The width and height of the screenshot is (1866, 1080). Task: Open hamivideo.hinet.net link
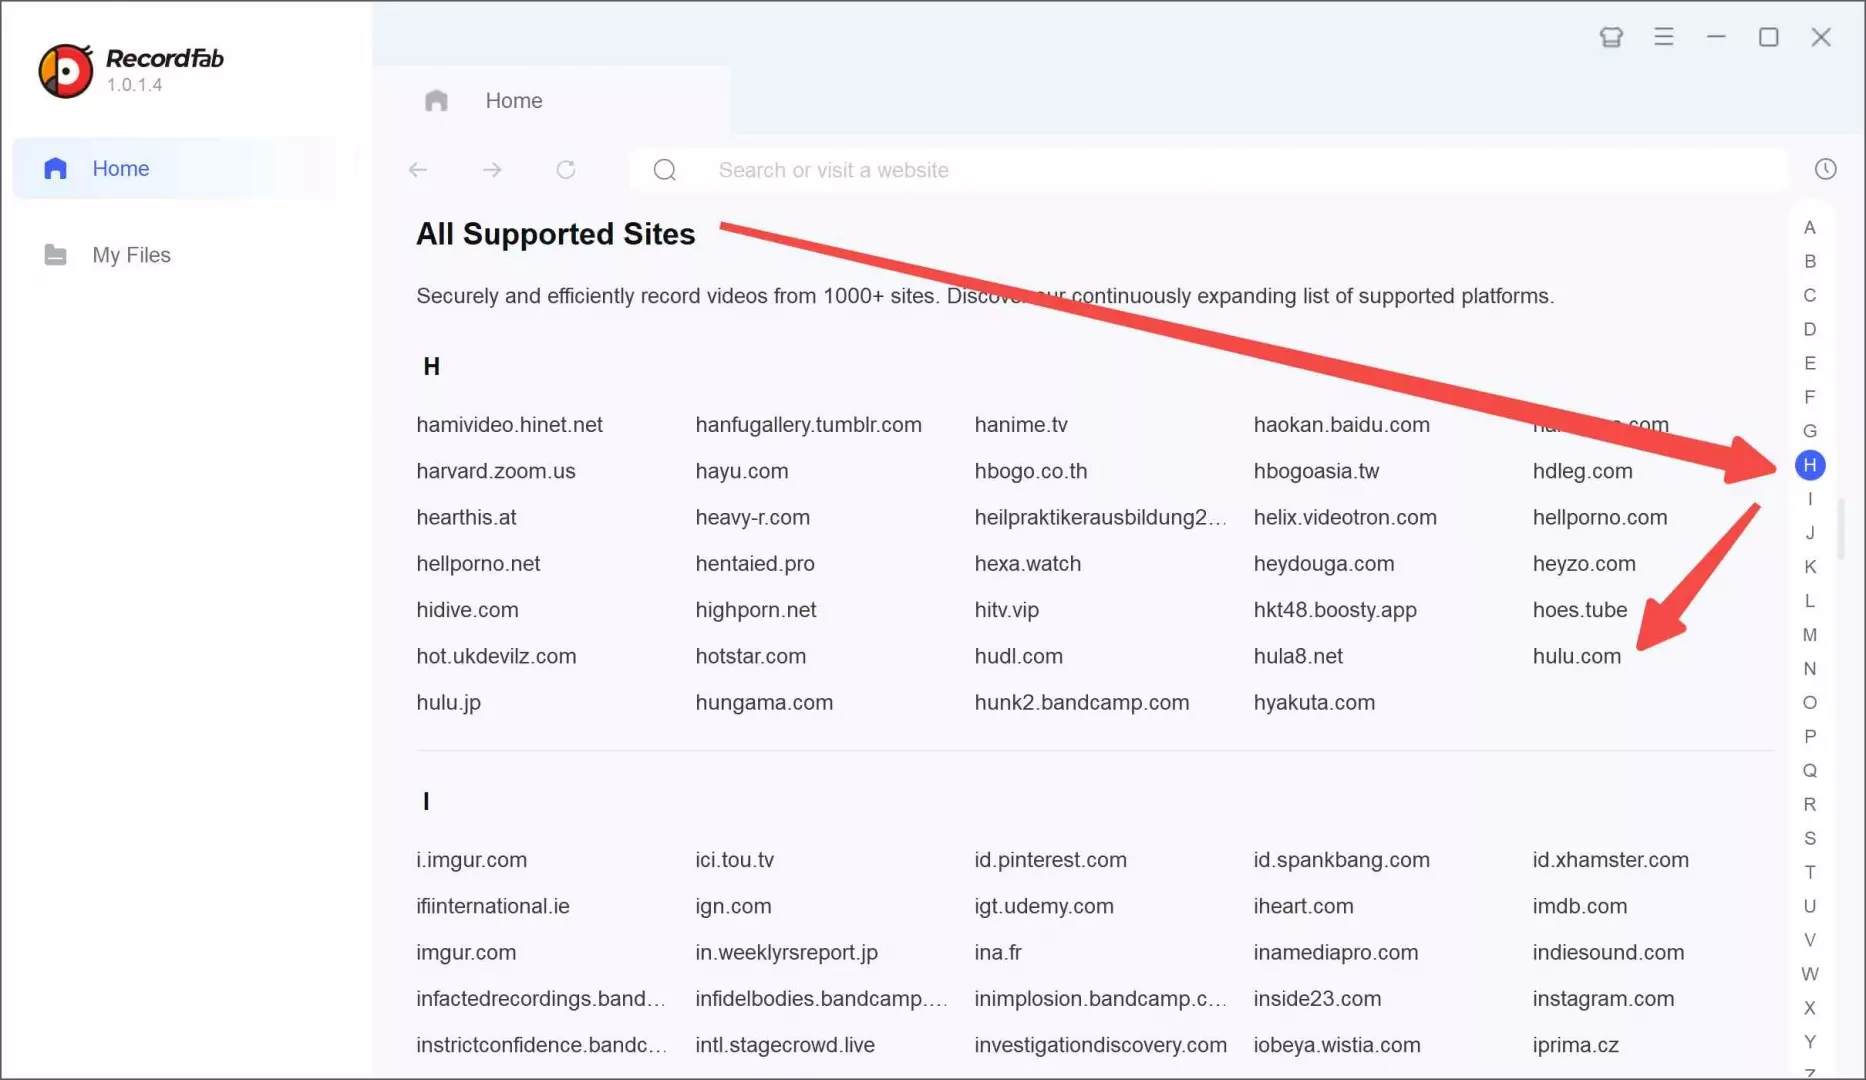click(x=510, y=425)
